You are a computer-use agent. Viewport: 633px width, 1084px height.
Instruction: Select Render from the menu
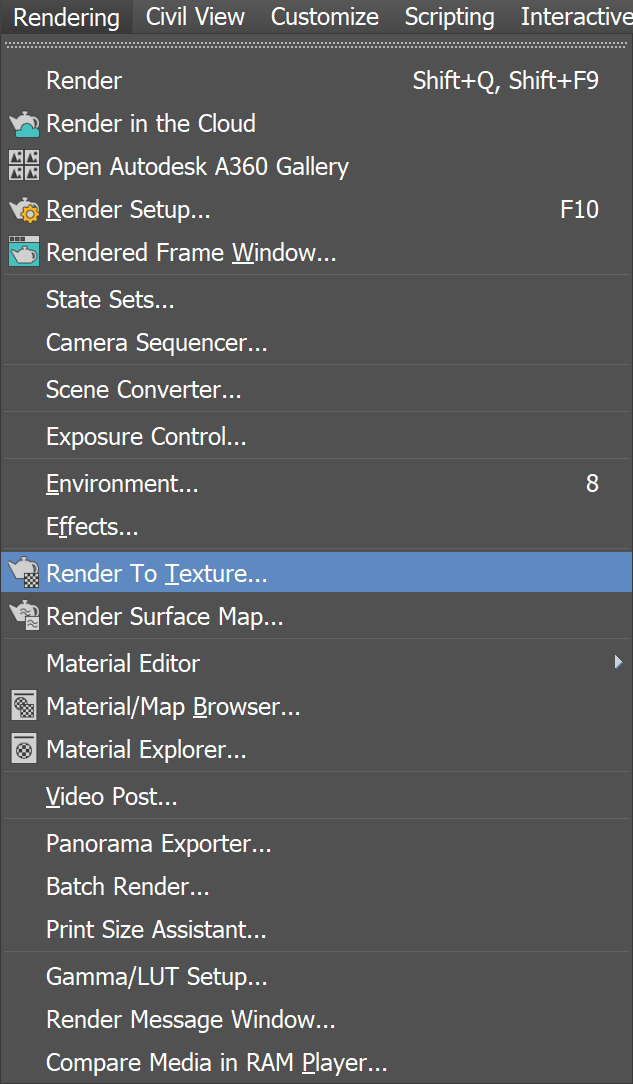coord(83,80)
